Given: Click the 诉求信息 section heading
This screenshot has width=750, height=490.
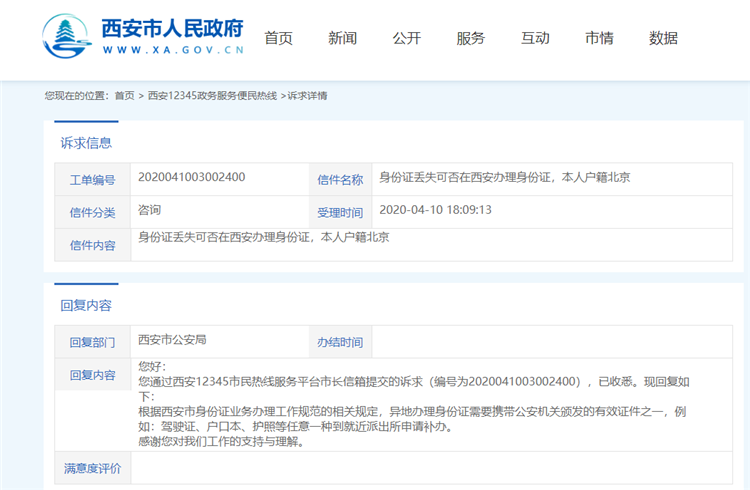Looking at the screenshot, I should pyautogui.click(x=86, y=143).
